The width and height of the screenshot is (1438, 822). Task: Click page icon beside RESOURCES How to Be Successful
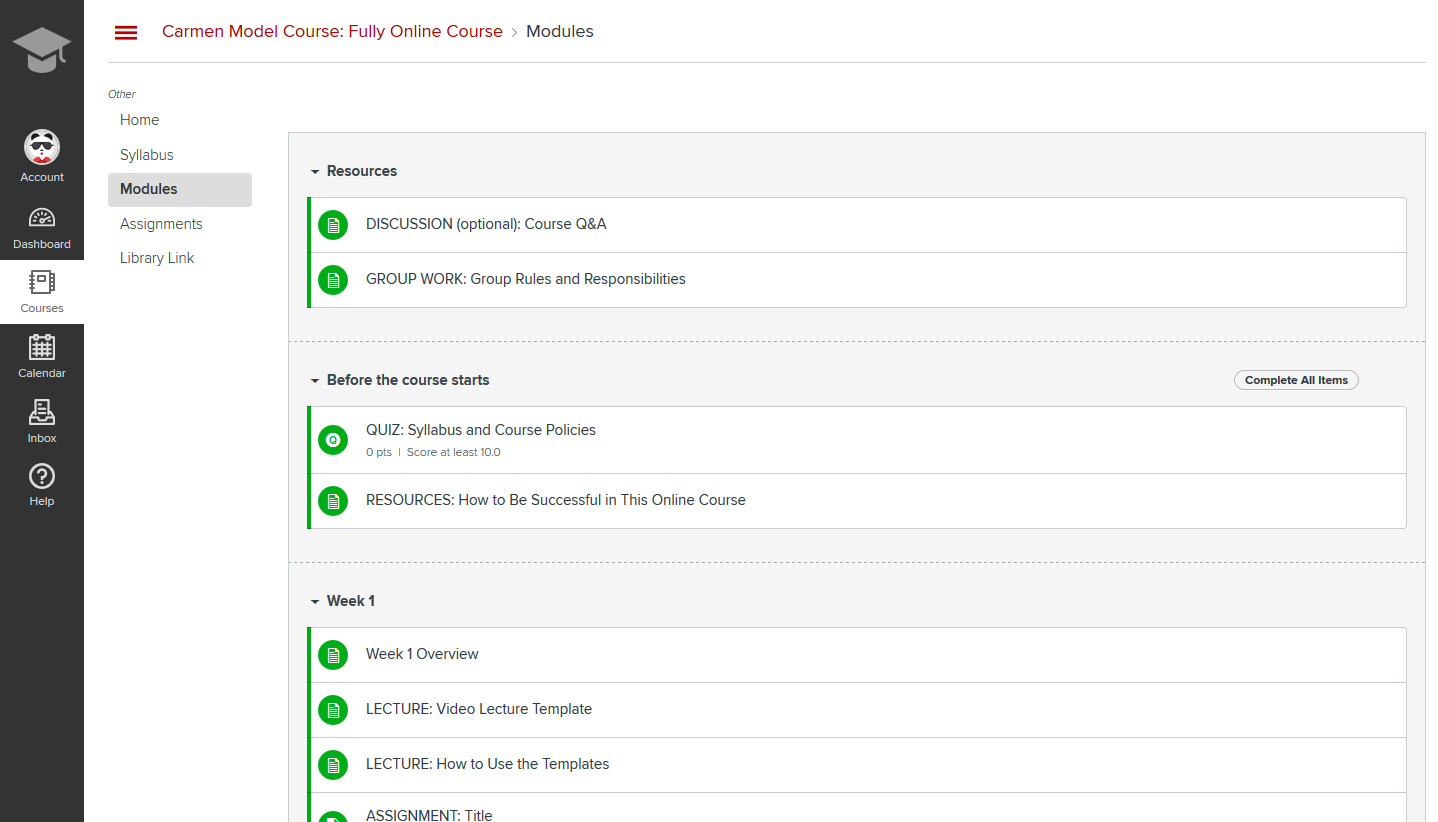[333, 501]
